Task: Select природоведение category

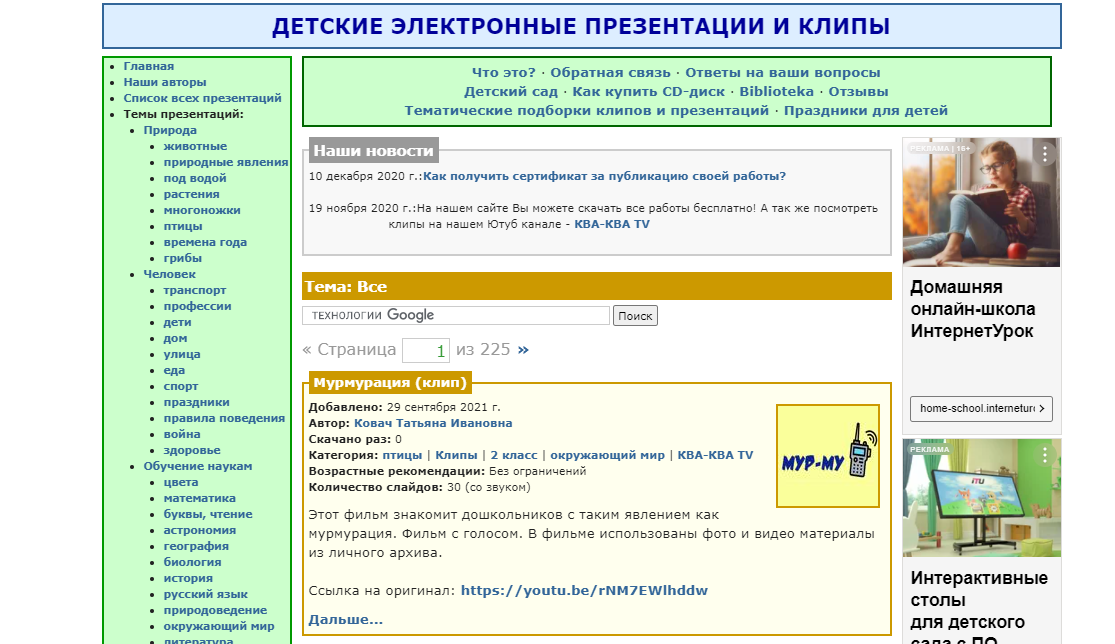Action: (x=215, y=610)
